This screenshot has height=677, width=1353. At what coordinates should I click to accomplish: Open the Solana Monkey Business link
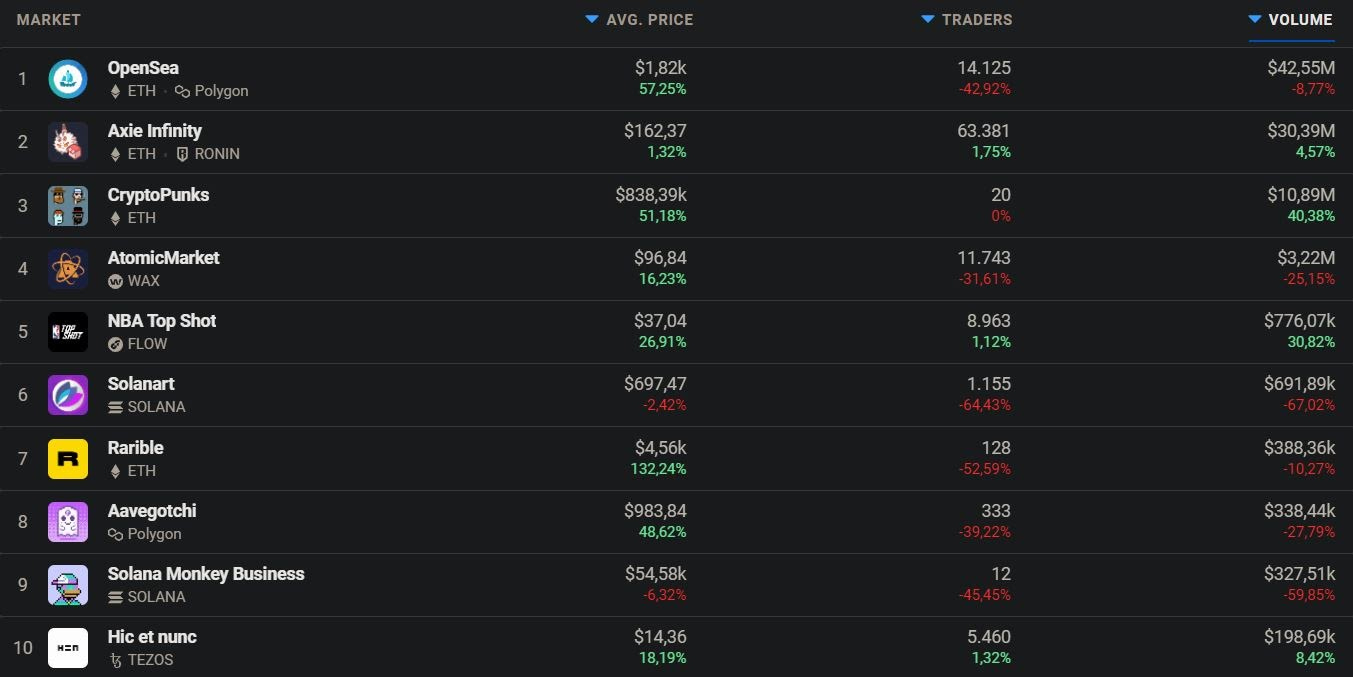206,574
